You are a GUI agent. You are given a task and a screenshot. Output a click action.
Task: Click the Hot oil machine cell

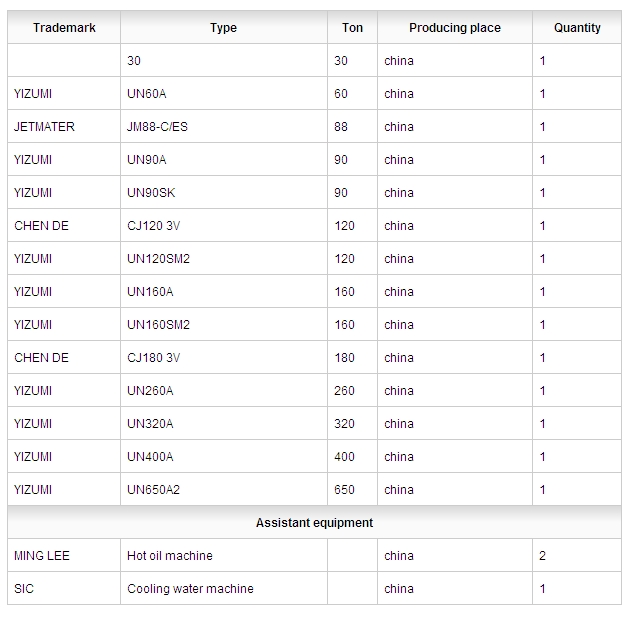pyautogui.click(x=224, y=555)
